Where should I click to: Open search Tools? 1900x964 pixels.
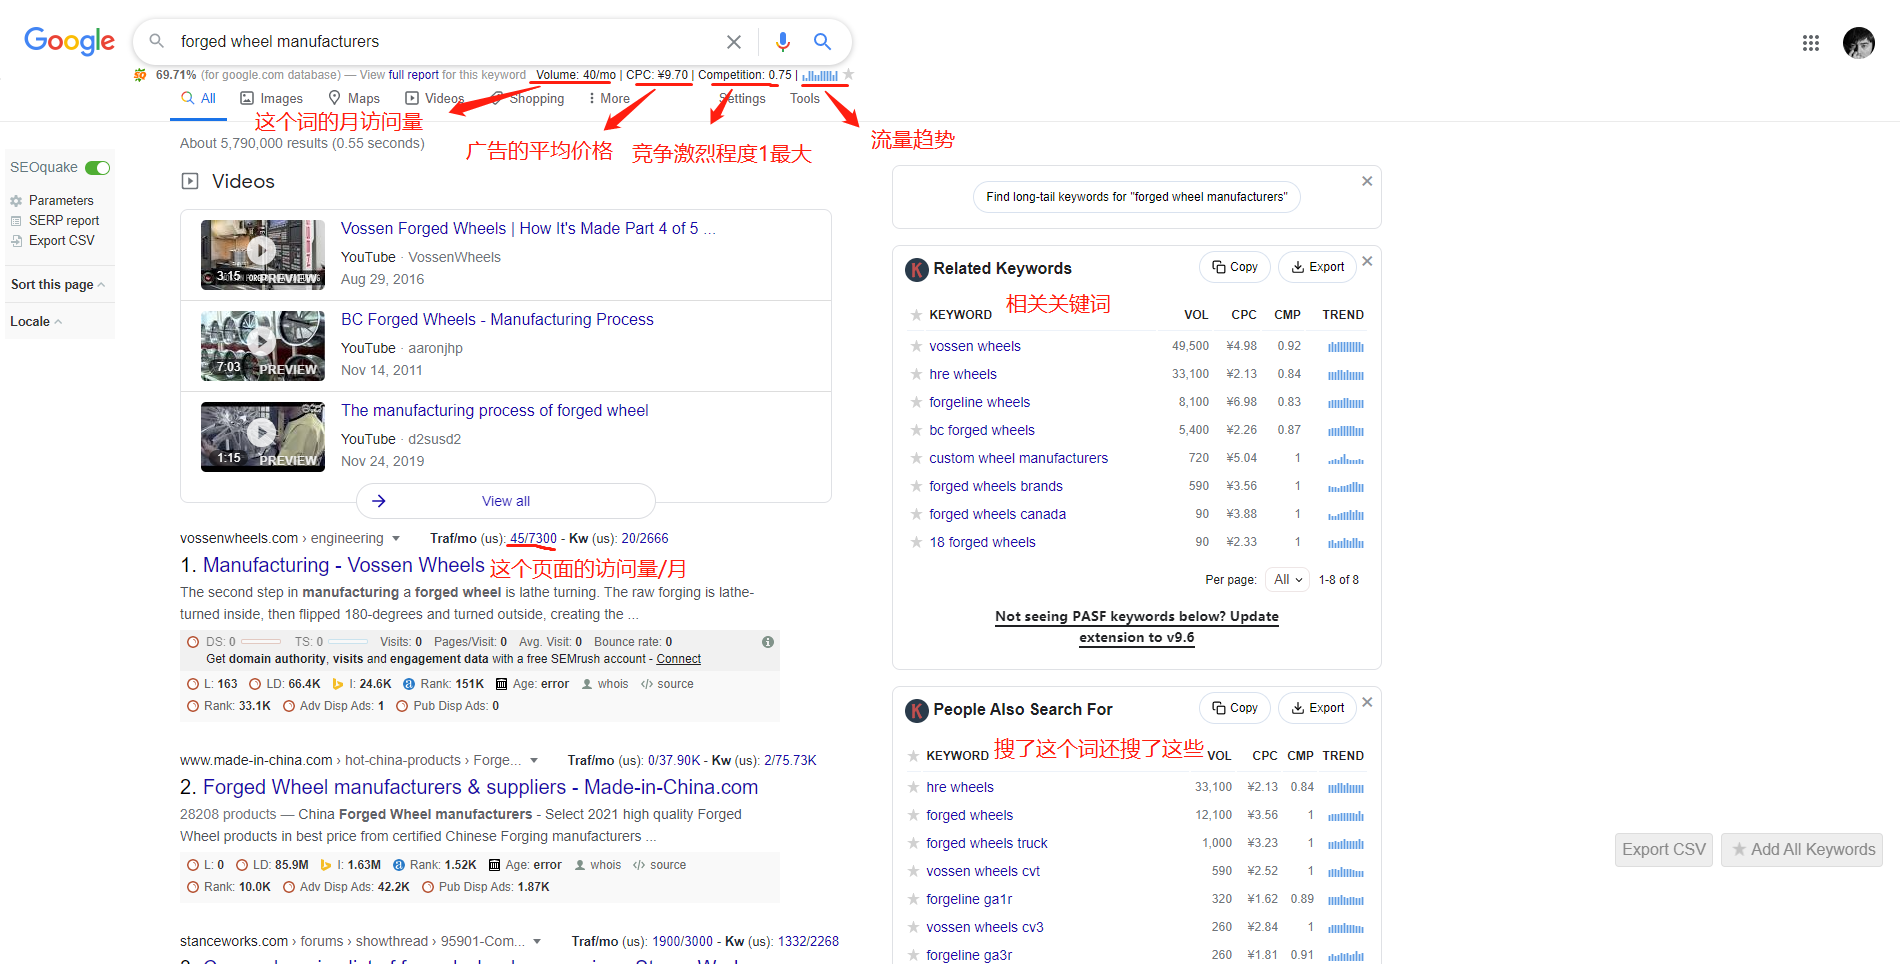click(x=805, y=99)
